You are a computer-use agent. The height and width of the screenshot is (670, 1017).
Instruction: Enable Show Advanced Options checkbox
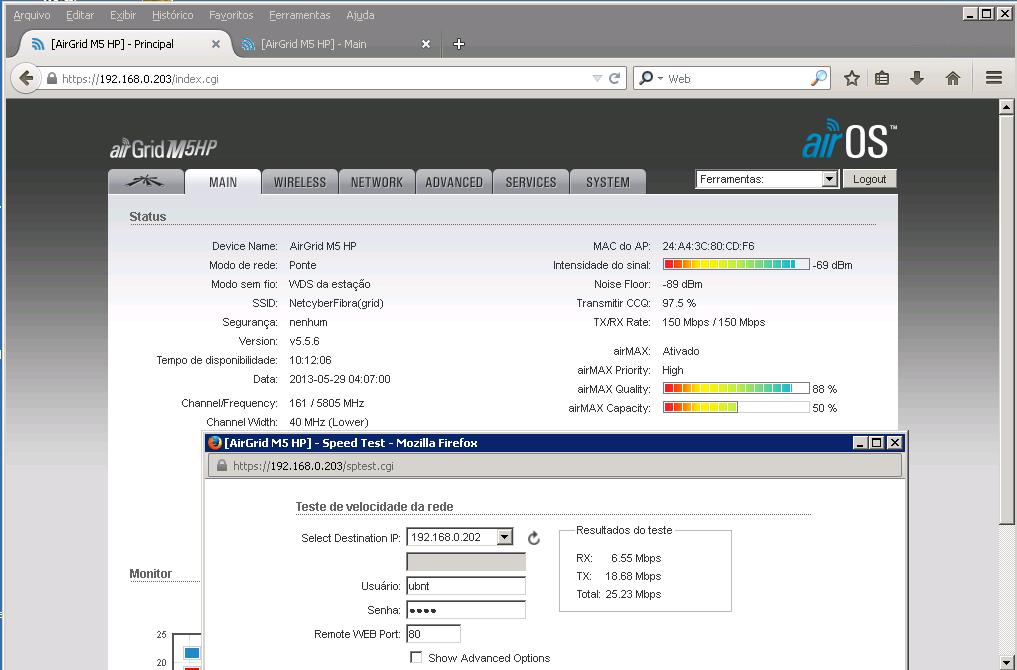(416, 658)
